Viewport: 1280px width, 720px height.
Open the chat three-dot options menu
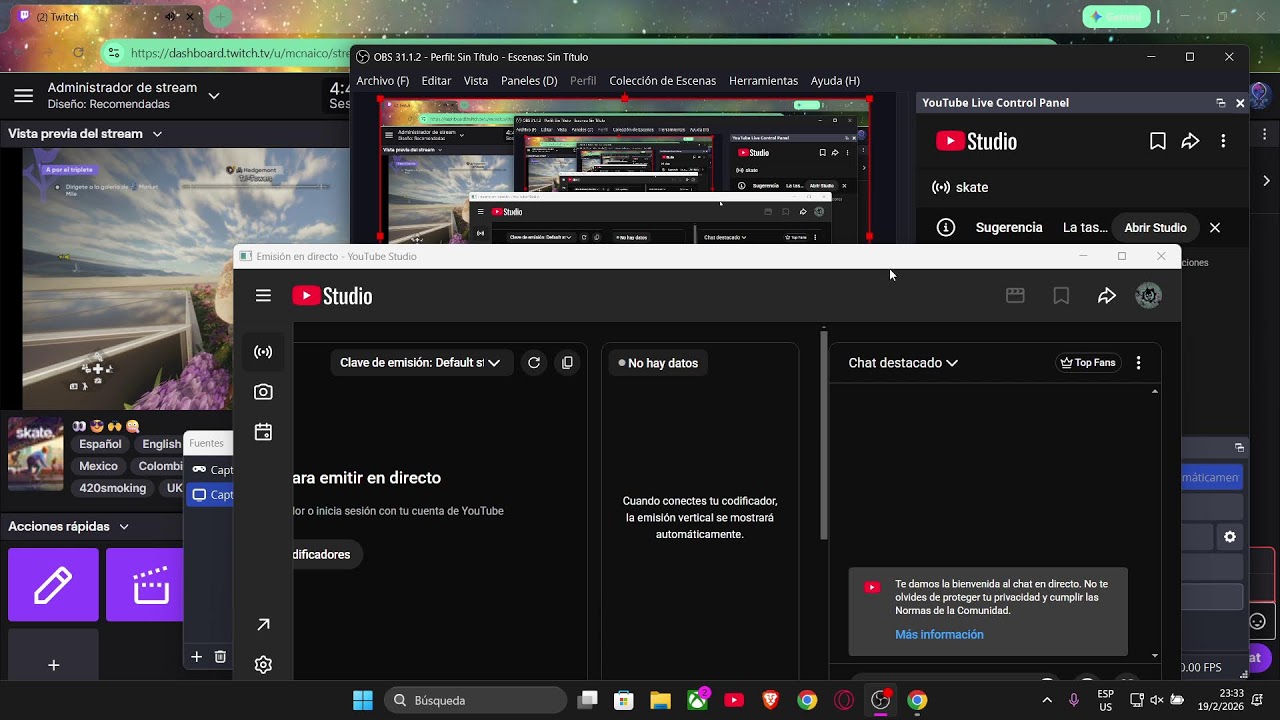tap(1138, 363)
